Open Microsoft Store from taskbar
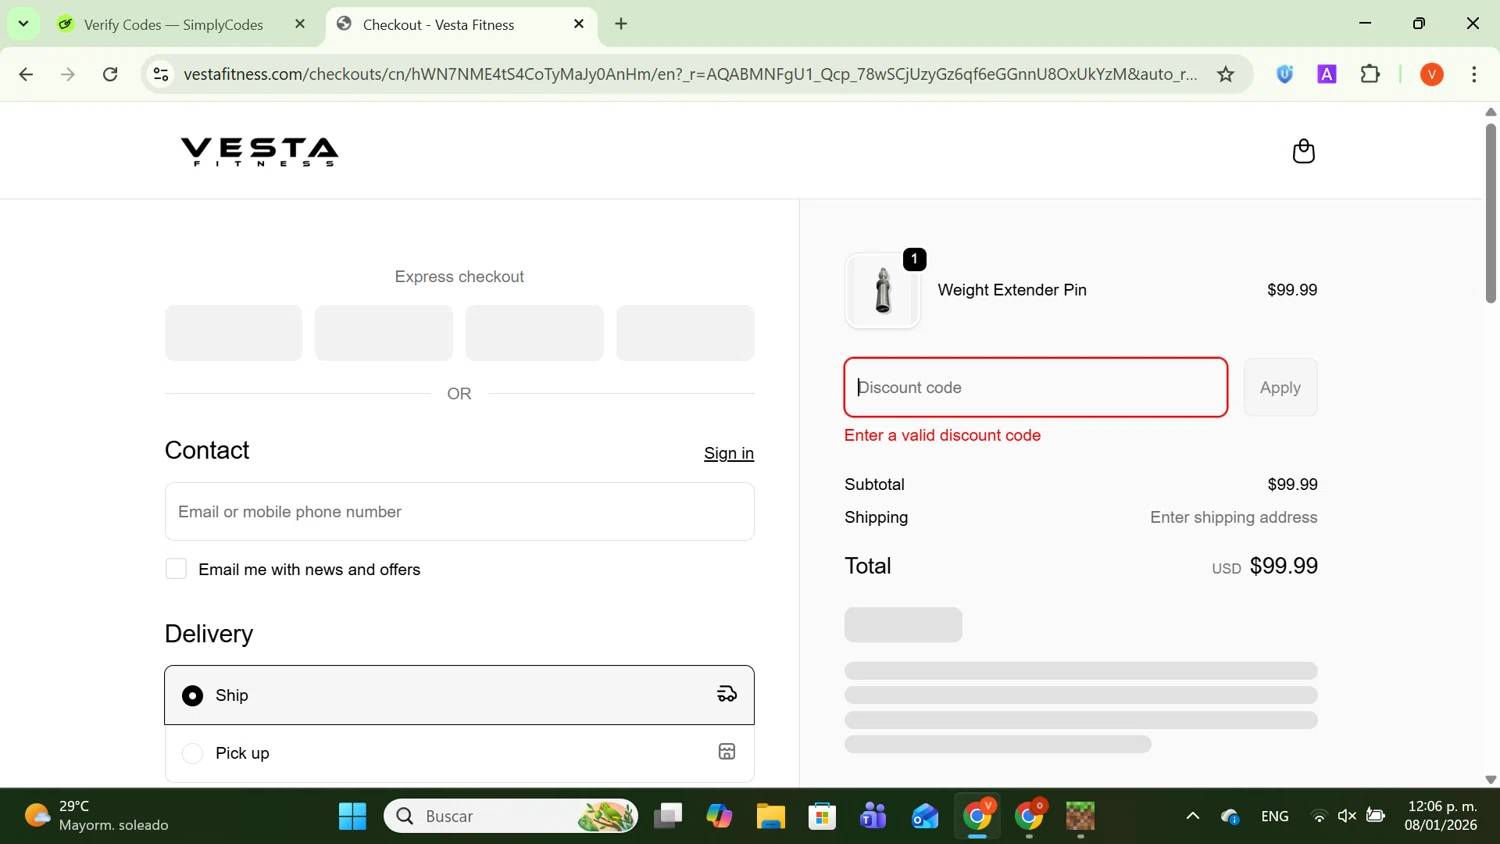The width and height of the screenshot is (1500, 844). [x=822, y=816]
